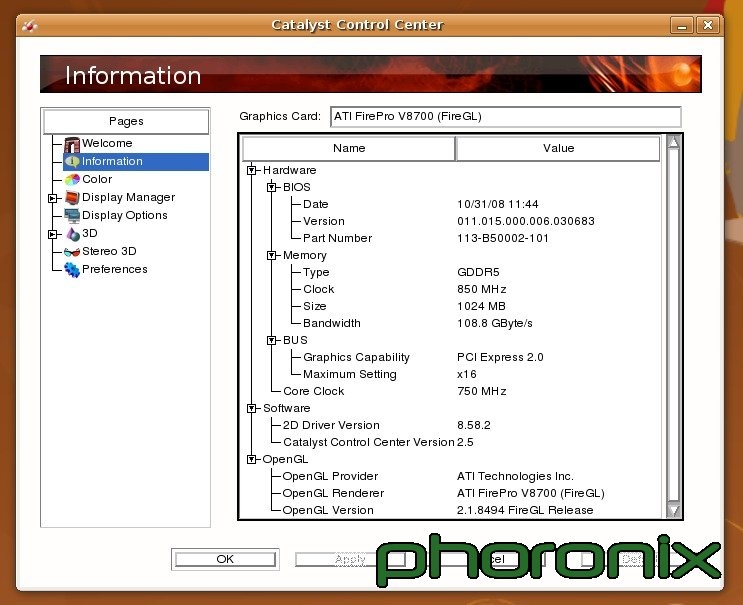Click the value 750 MHz

[481, 391]
